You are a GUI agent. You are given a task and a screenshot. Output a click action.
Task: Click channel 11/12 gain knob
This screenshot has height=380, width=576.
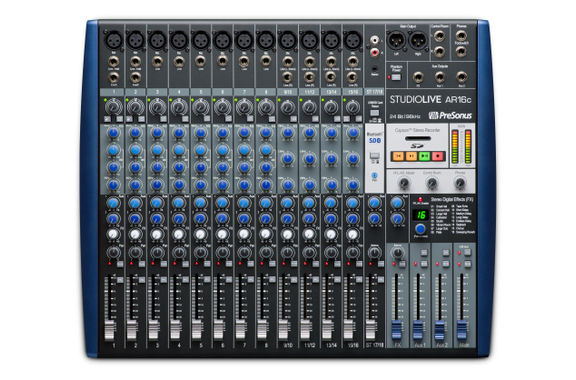pyautogui.click(x=309, y=107)
